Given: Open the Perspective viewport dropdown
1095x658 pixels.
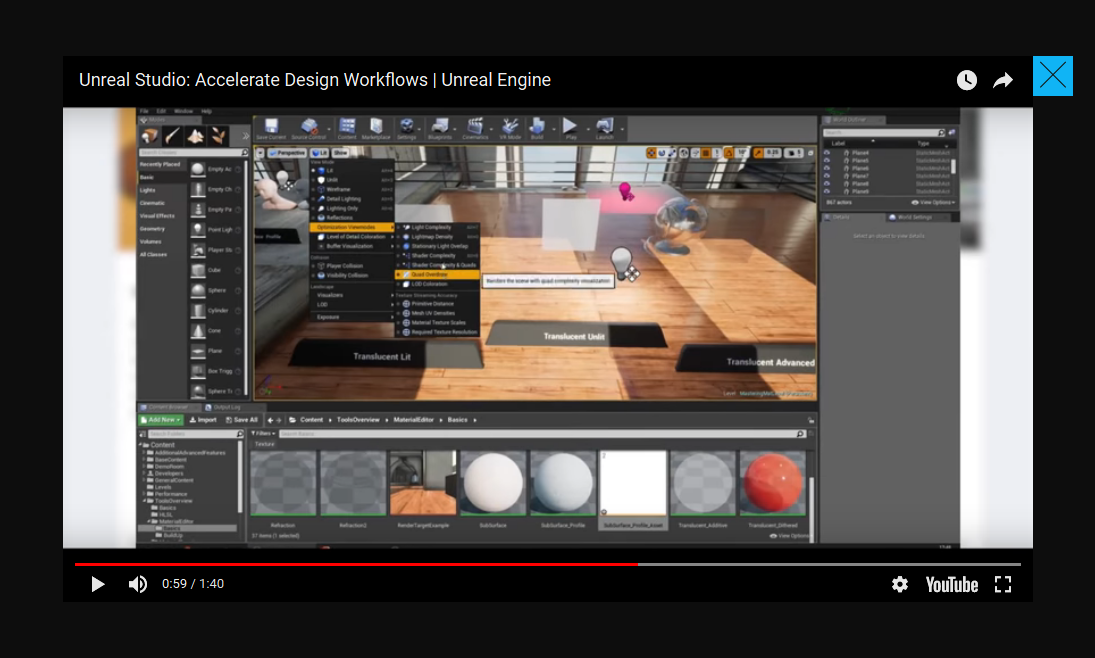Looking at the screenshot, I should pyautogui.click(x=287, y=153).
